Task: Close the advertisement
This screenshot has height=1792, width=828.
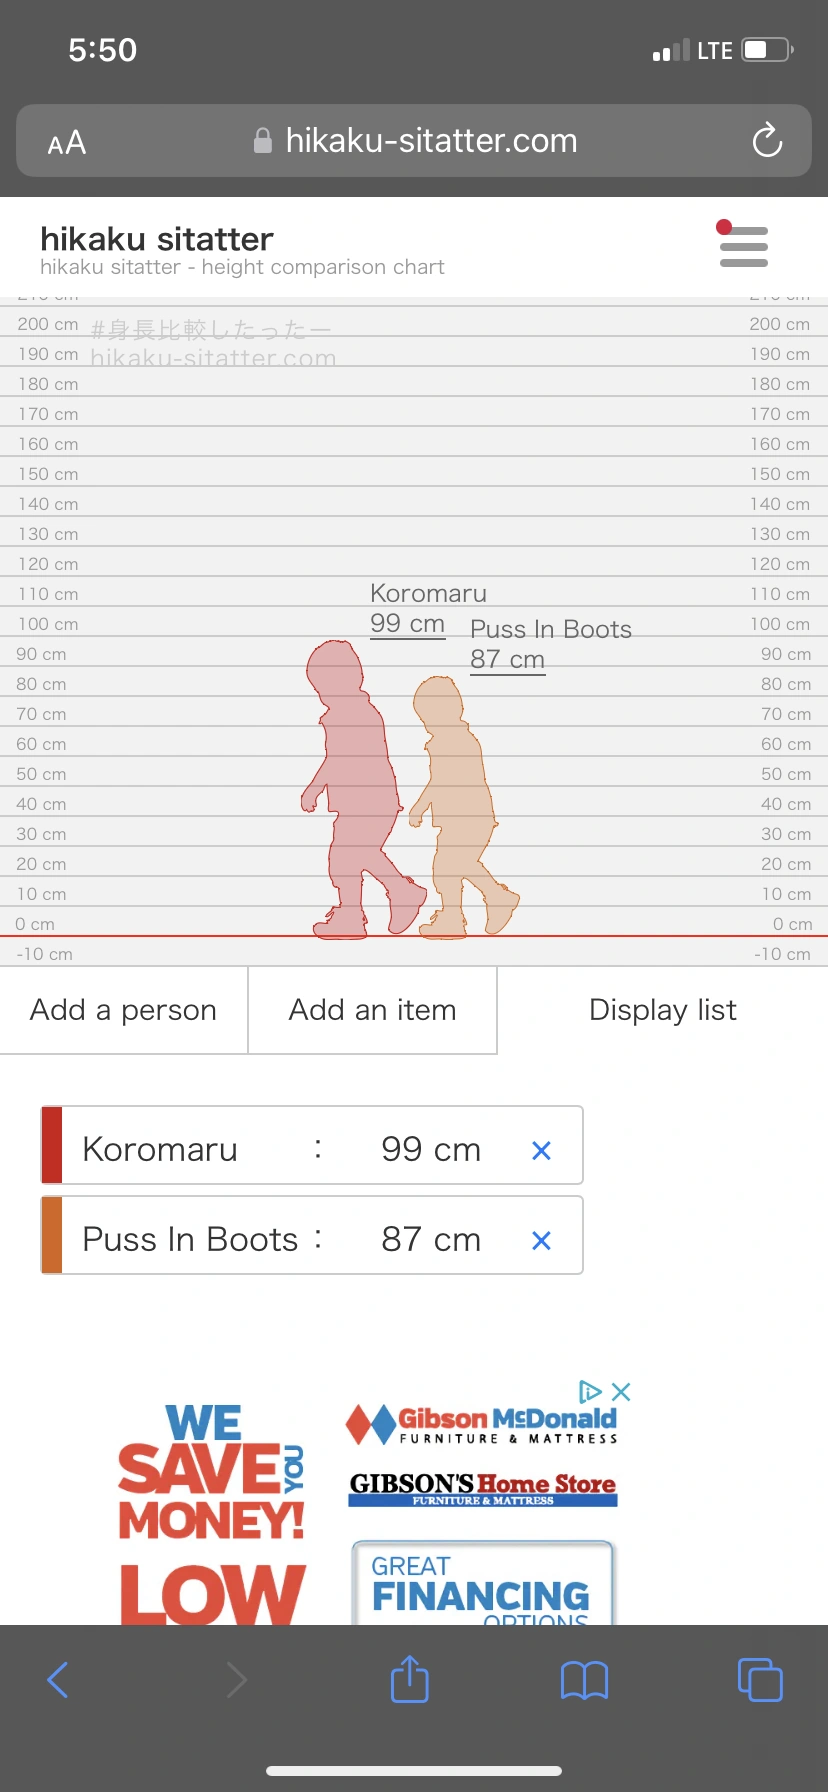Action: click(621, 1390)
